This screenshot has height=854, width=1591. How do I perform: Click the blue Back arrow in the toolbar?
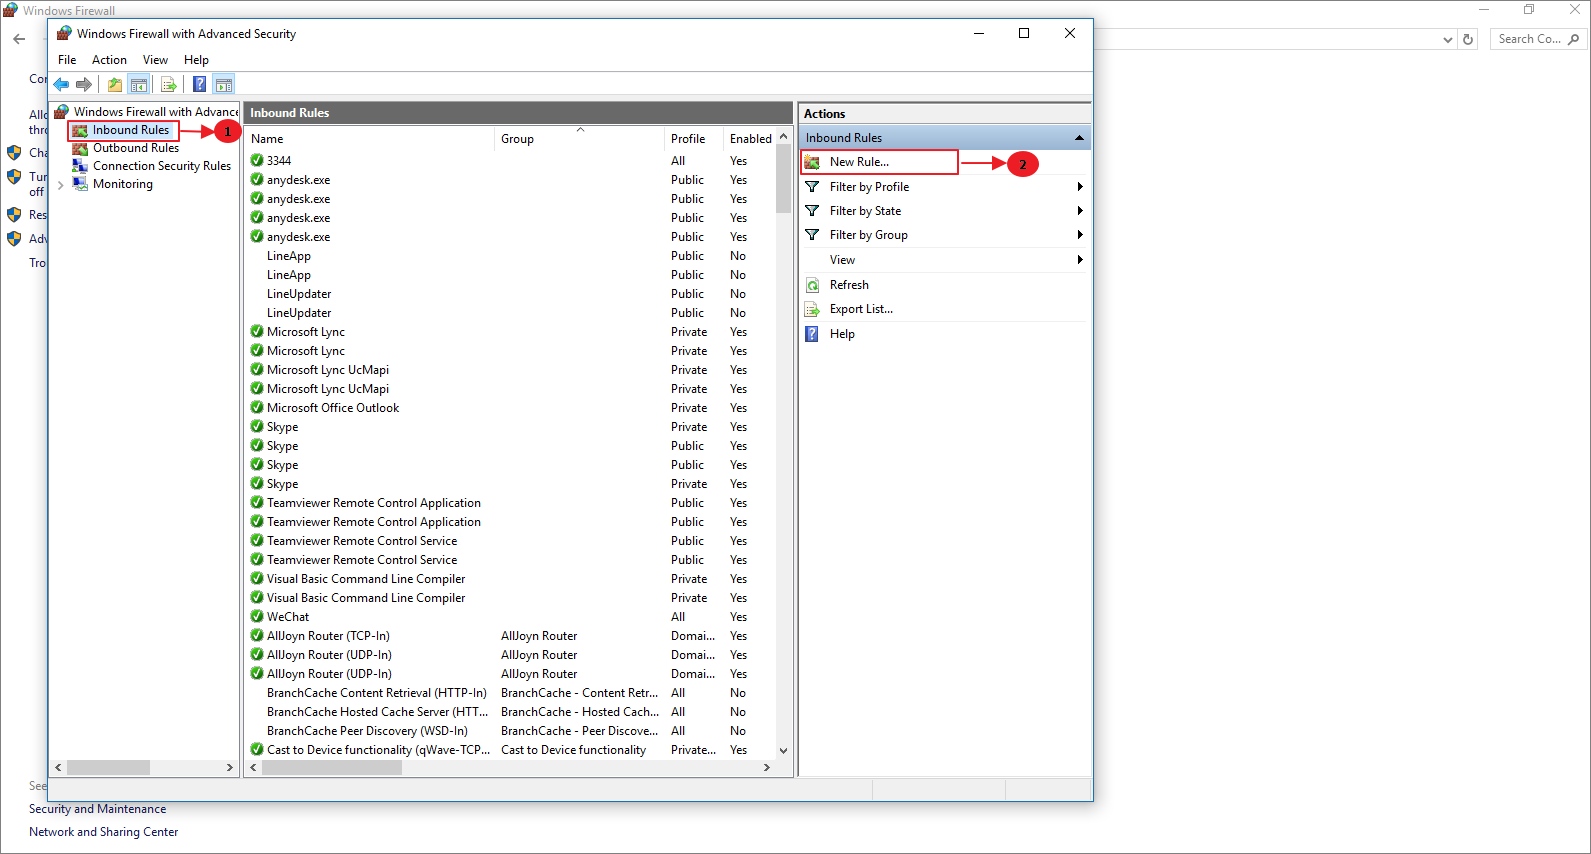(61, 85)
